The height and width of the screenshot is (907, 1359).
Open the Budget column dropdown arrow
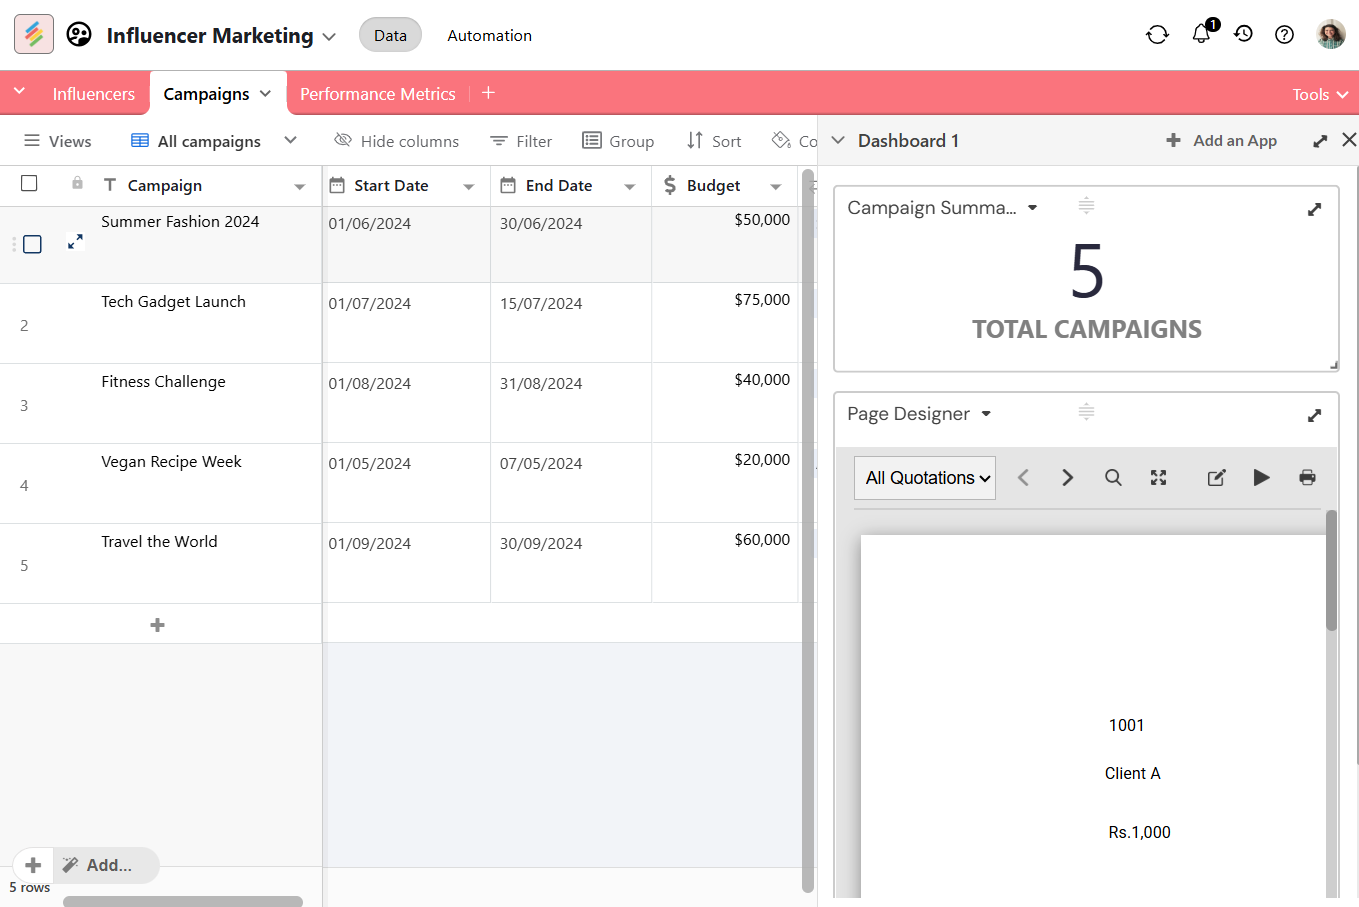(775, 186)
